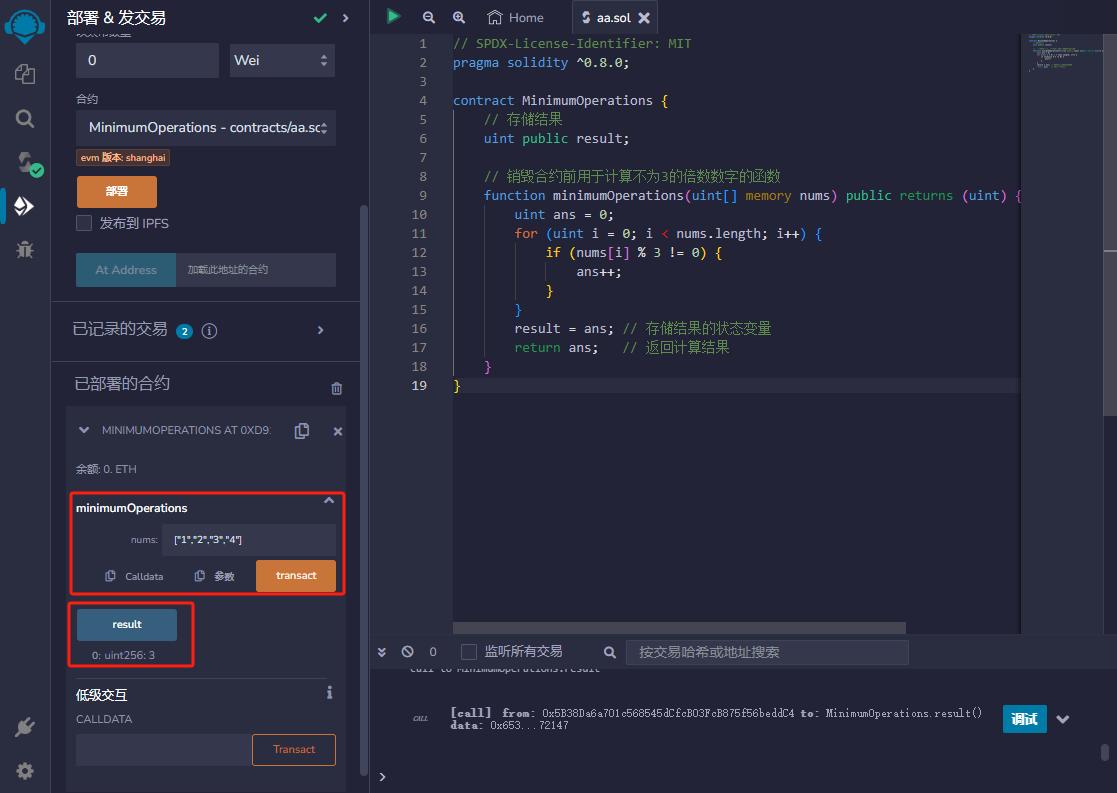This screenshot has height=793, width=1117.
Task: Click the recorded transactions count badge 2
Action: click(185, 331)
